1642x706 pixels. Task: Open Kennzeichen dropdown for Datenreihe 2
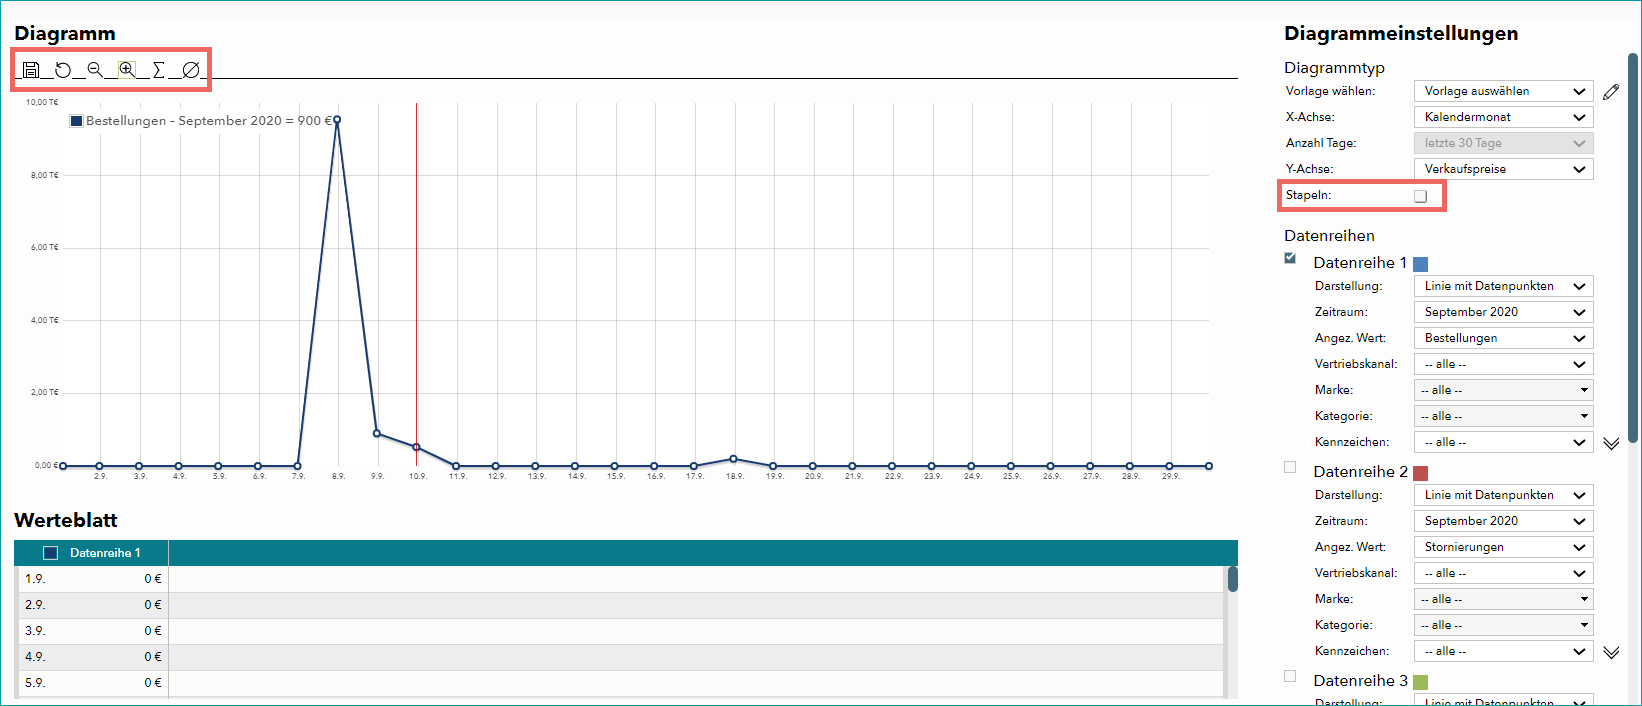(x=1503, y=651)
